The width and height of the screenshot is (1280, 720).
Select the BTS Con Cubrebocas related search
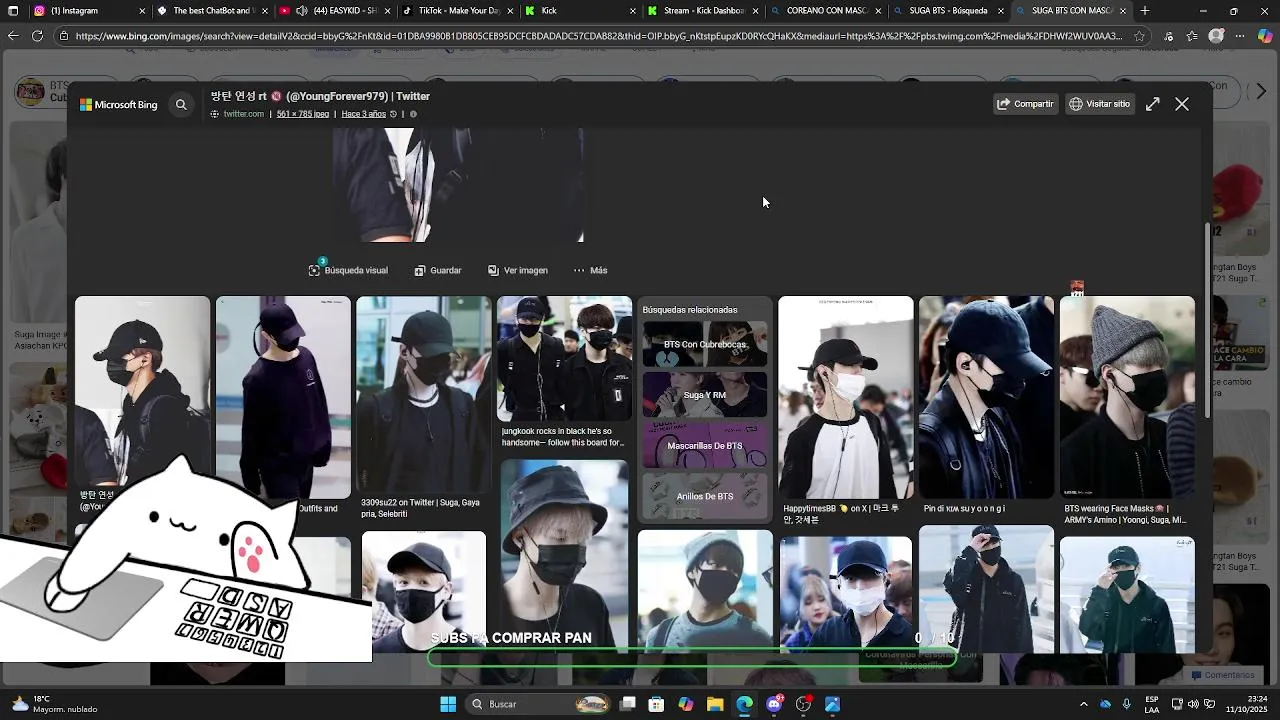pyautogui.click(x=705, y=344)
